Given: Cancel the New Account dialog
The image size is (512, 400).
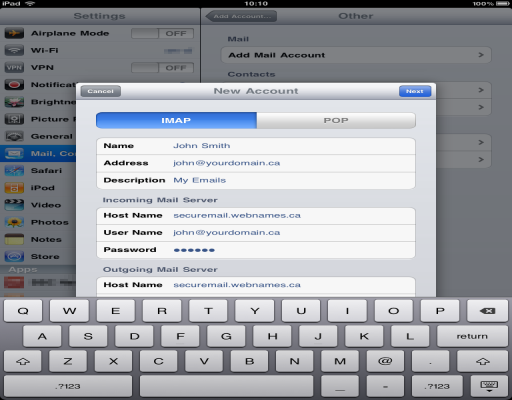Looking at the screenshot, I should 100,91.
